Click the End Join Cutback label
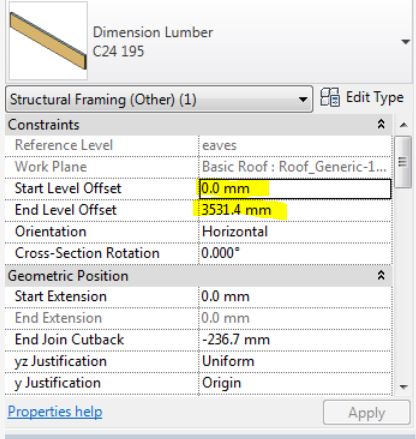The height and width of the screenshot is (439, 416). click(69, 340)
